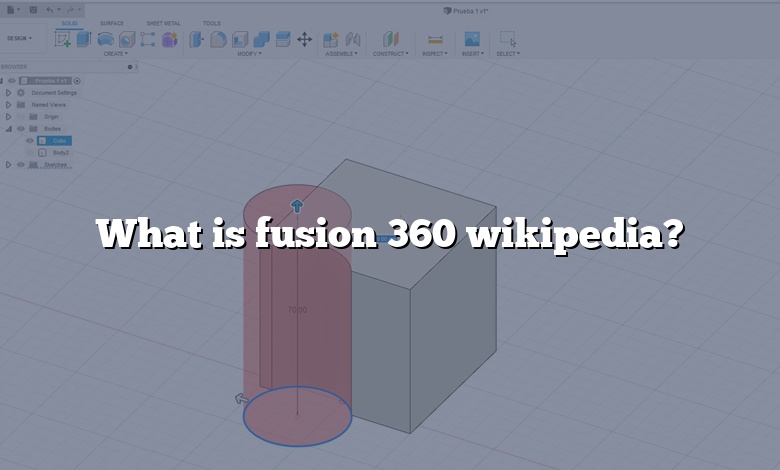Image resolution: width=780 pixels, height=470 pixels.
Task: Collapse the Browser panel using its side handle
Action: pos(137,67)
